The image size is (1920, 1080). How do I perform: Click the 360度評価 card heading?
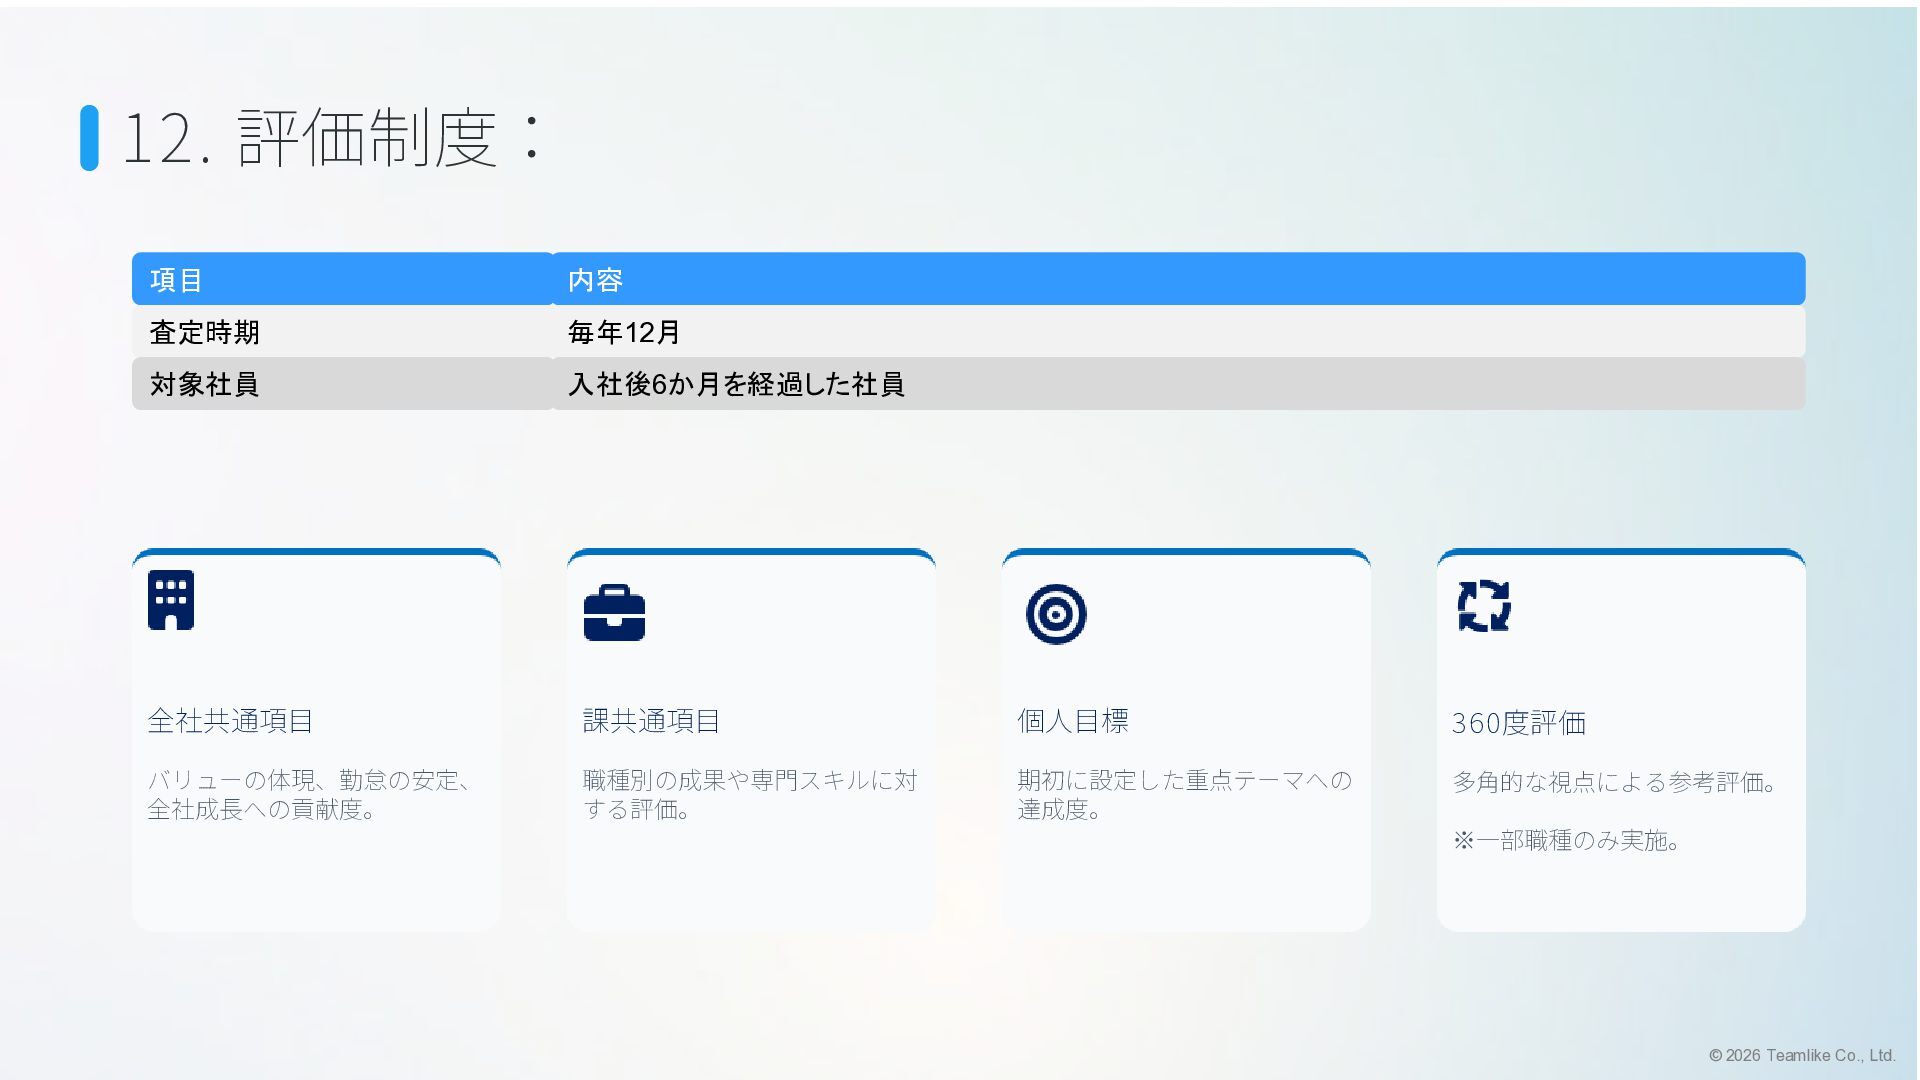pos(1518,723)
